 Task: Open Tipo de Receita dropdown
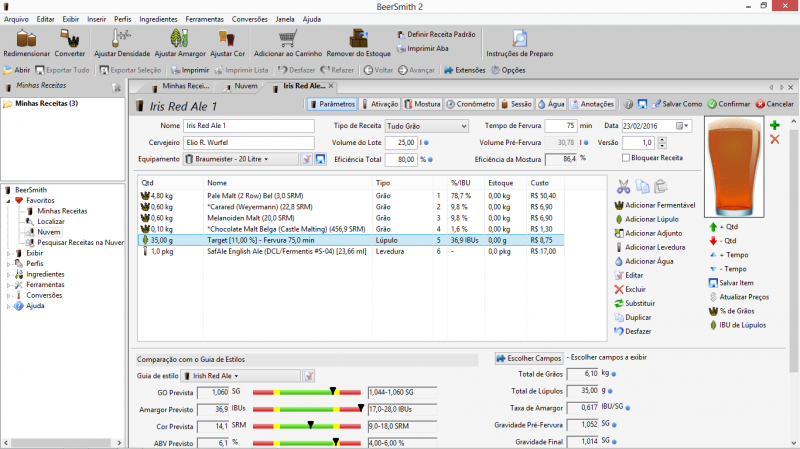[427, 126]
